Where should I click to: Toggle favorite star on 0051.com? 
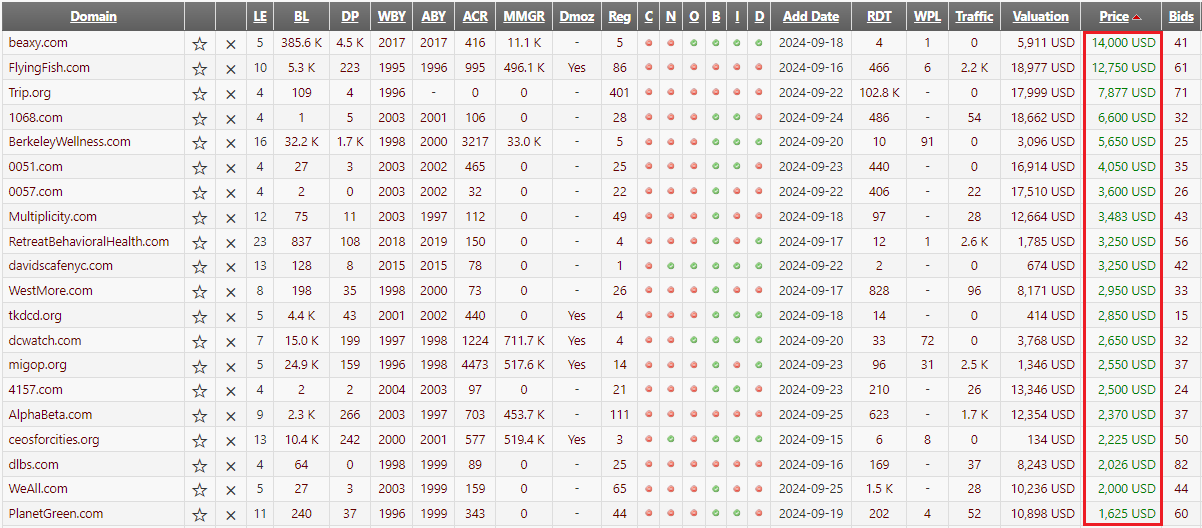(200, 168)
